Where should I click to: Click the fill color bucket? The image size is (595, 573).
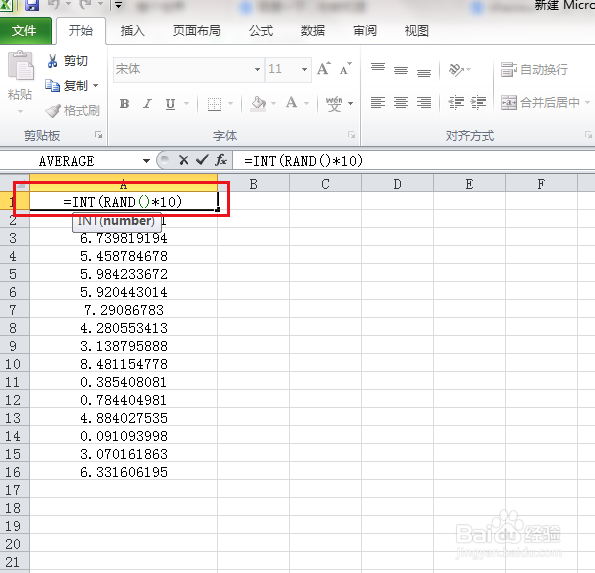pos(258,103)
